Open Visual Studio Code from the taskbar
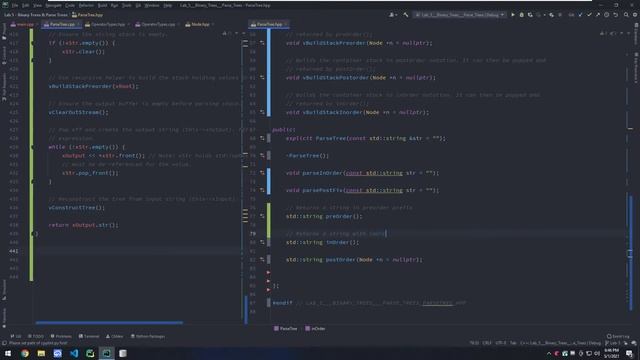The height and width of the screenshot is (360, 640). click(74, 353)
